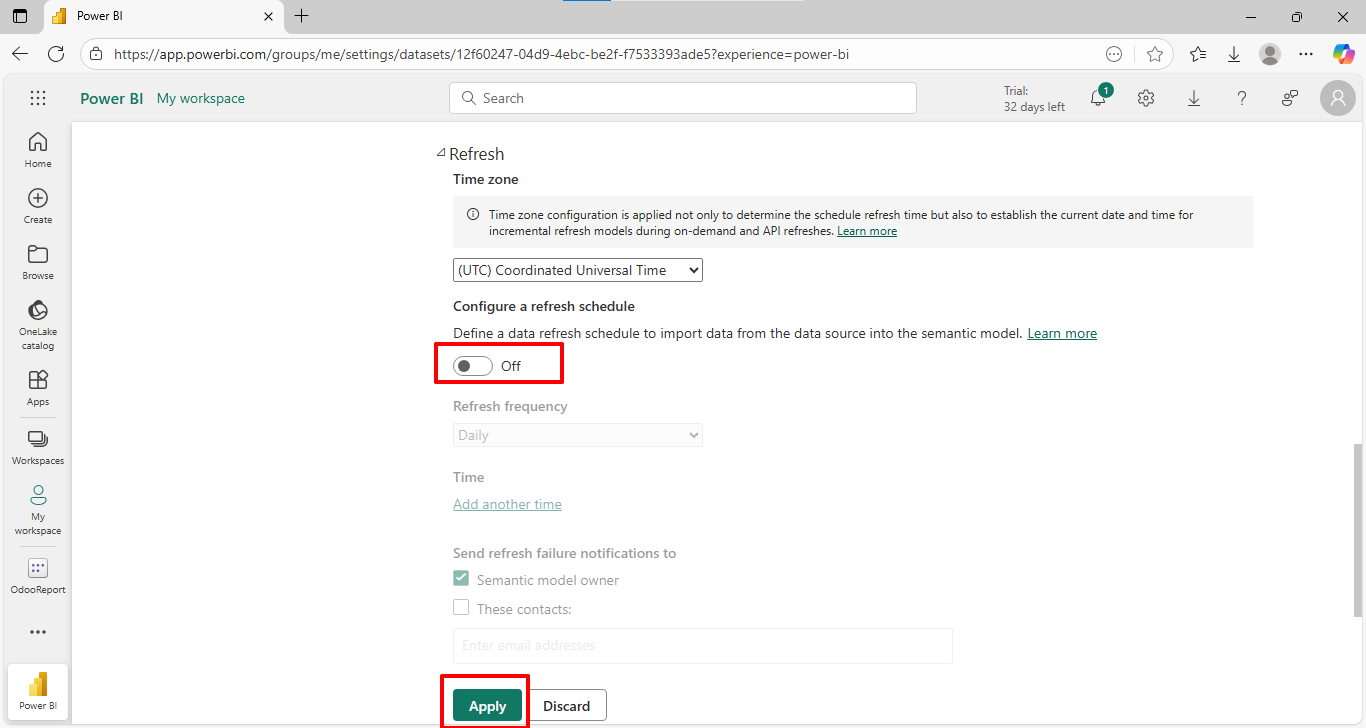The width and height of the screenshot is (1366, 728).
Task: Toggle the Semantic model owner checkbox
Action: (x=461, y=579)
